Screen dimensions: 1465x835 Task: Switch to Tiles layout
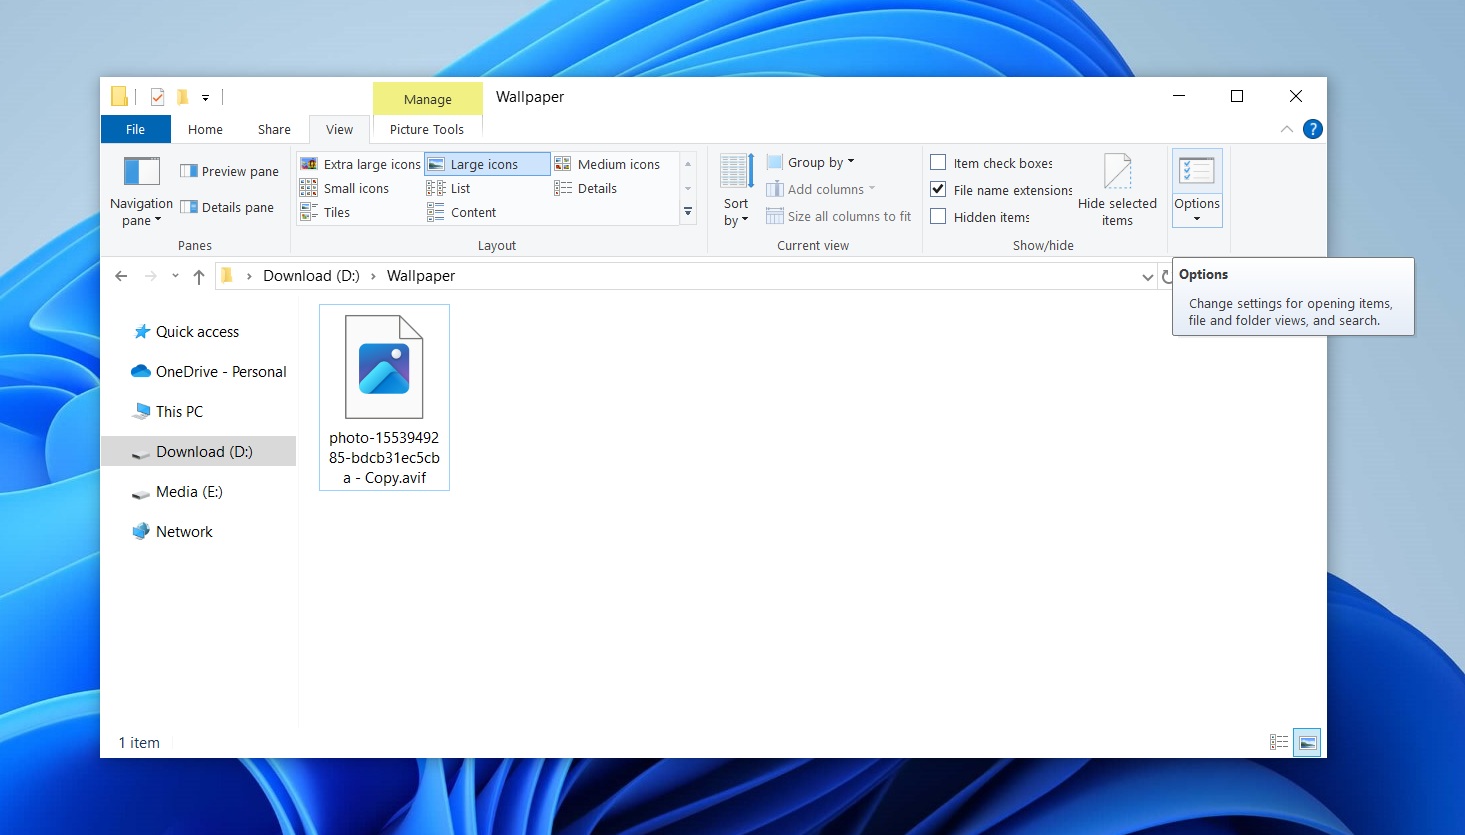pyautogui.click(x=325, y=212)
